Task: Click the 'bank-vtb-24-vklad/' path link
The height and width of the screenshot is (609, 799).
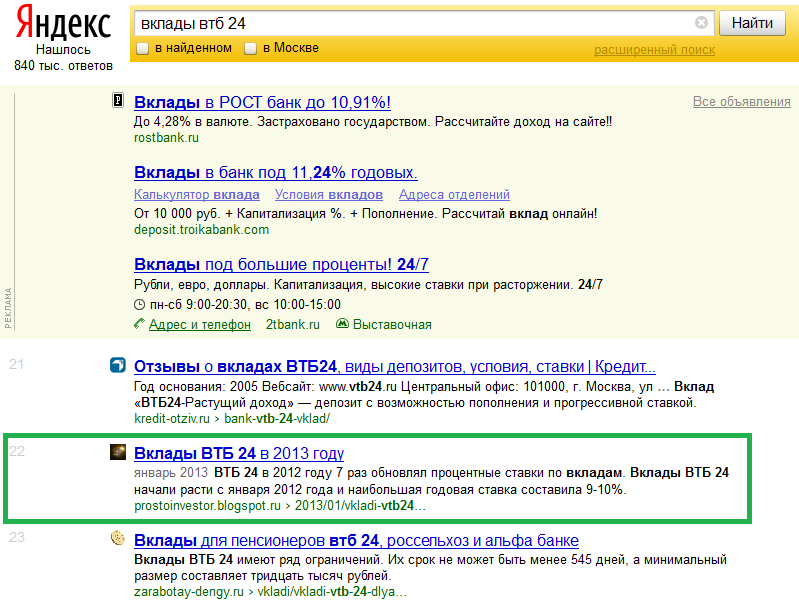Action: click(x=277, y=419)
